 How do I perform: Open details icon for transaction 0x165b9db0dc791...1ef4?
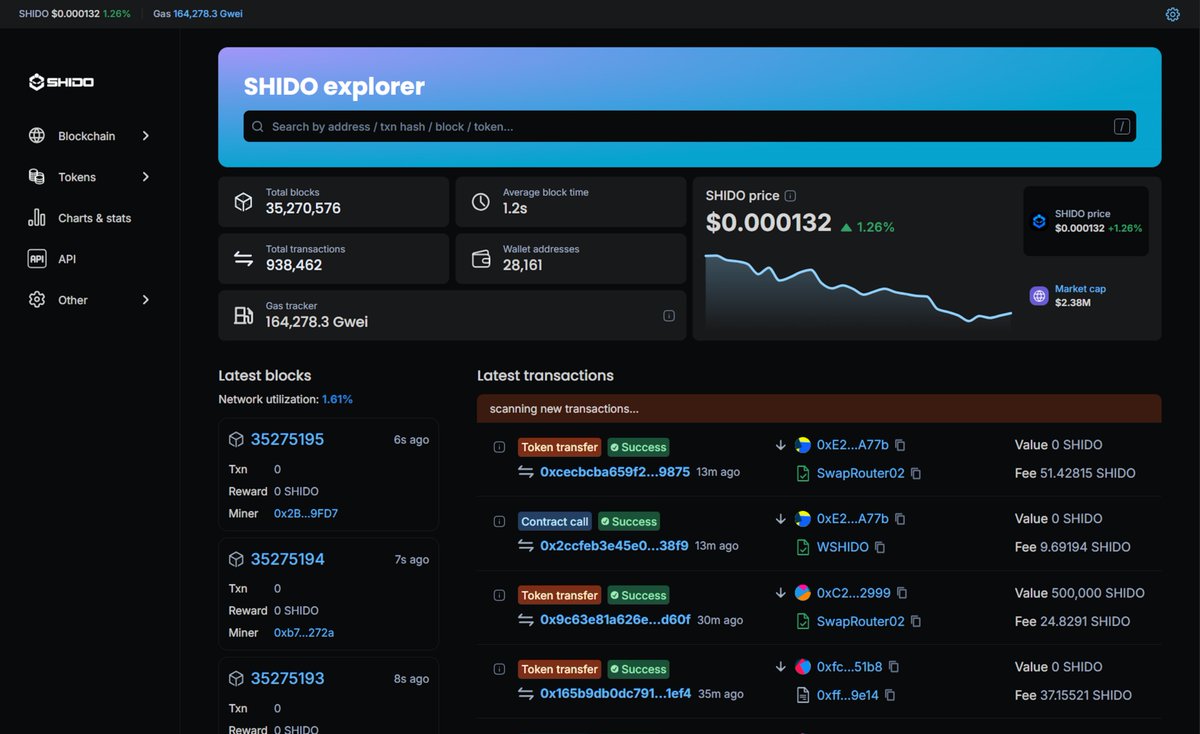tap(499, 669)
